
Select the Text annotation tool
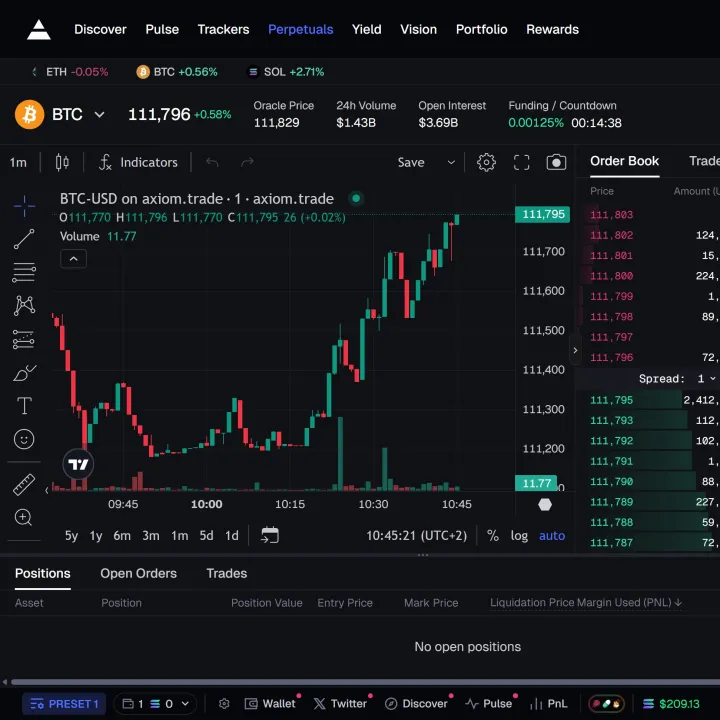pos(24,406)
